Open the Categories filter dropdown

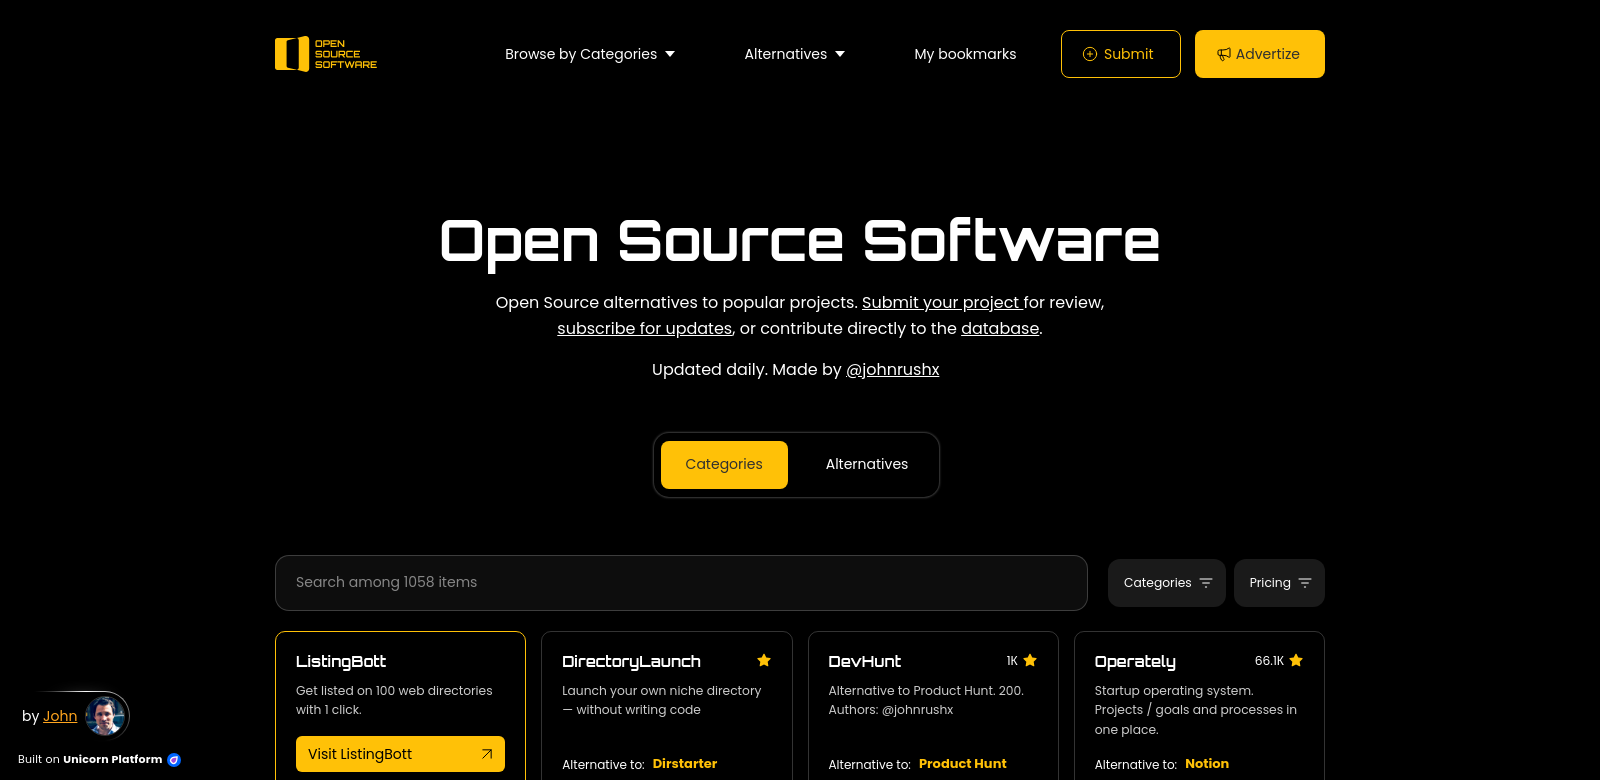tap(1167, 583)
